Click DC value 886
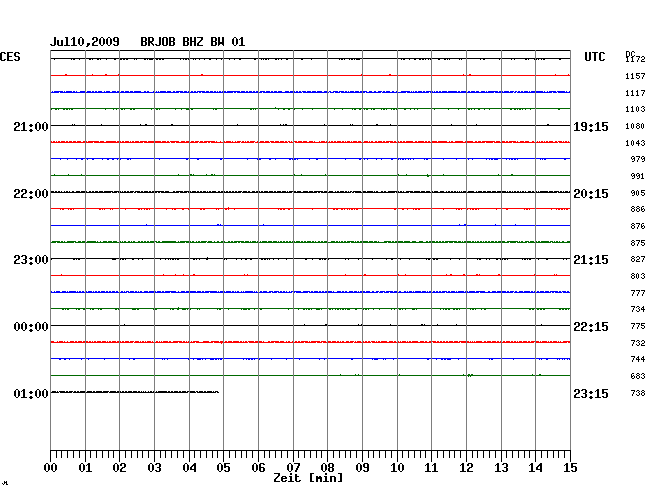Screen dimensions: 650x494 (638, 209)
